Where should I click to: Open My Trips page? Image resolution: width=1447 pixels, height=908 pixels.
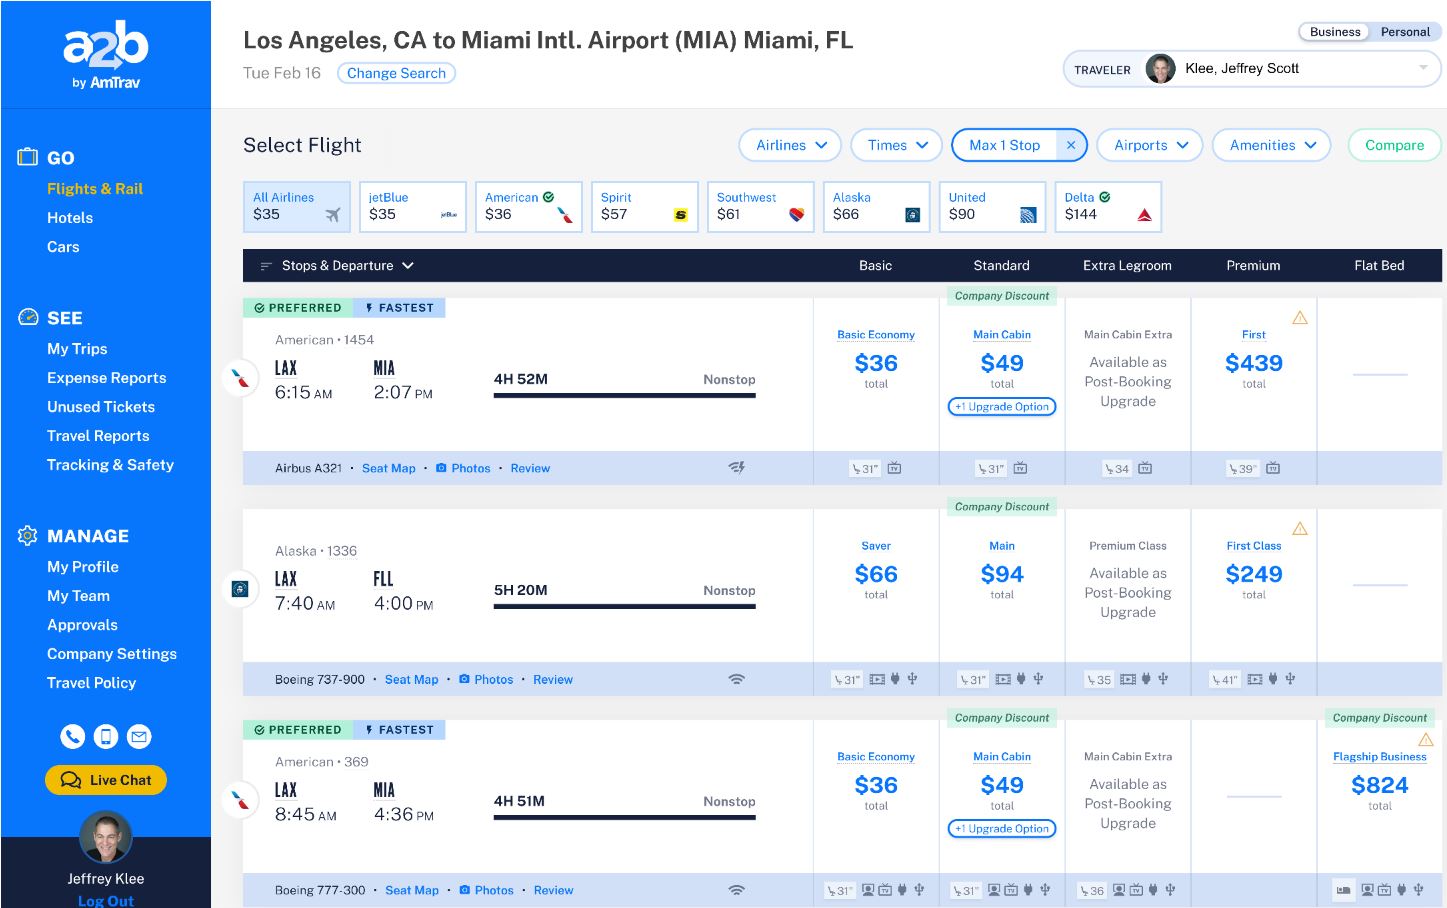[x=77, y=349]
